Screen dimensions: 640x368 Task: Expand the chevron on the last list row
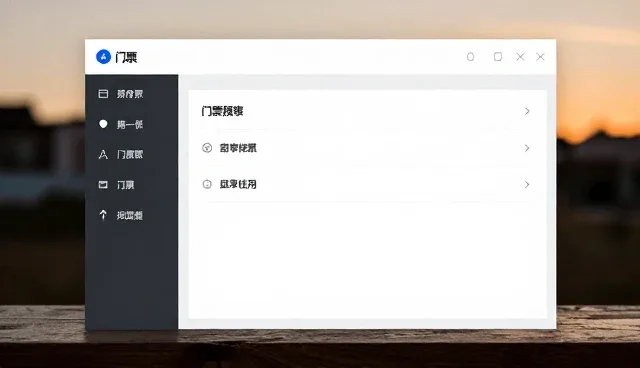point(527,184)
